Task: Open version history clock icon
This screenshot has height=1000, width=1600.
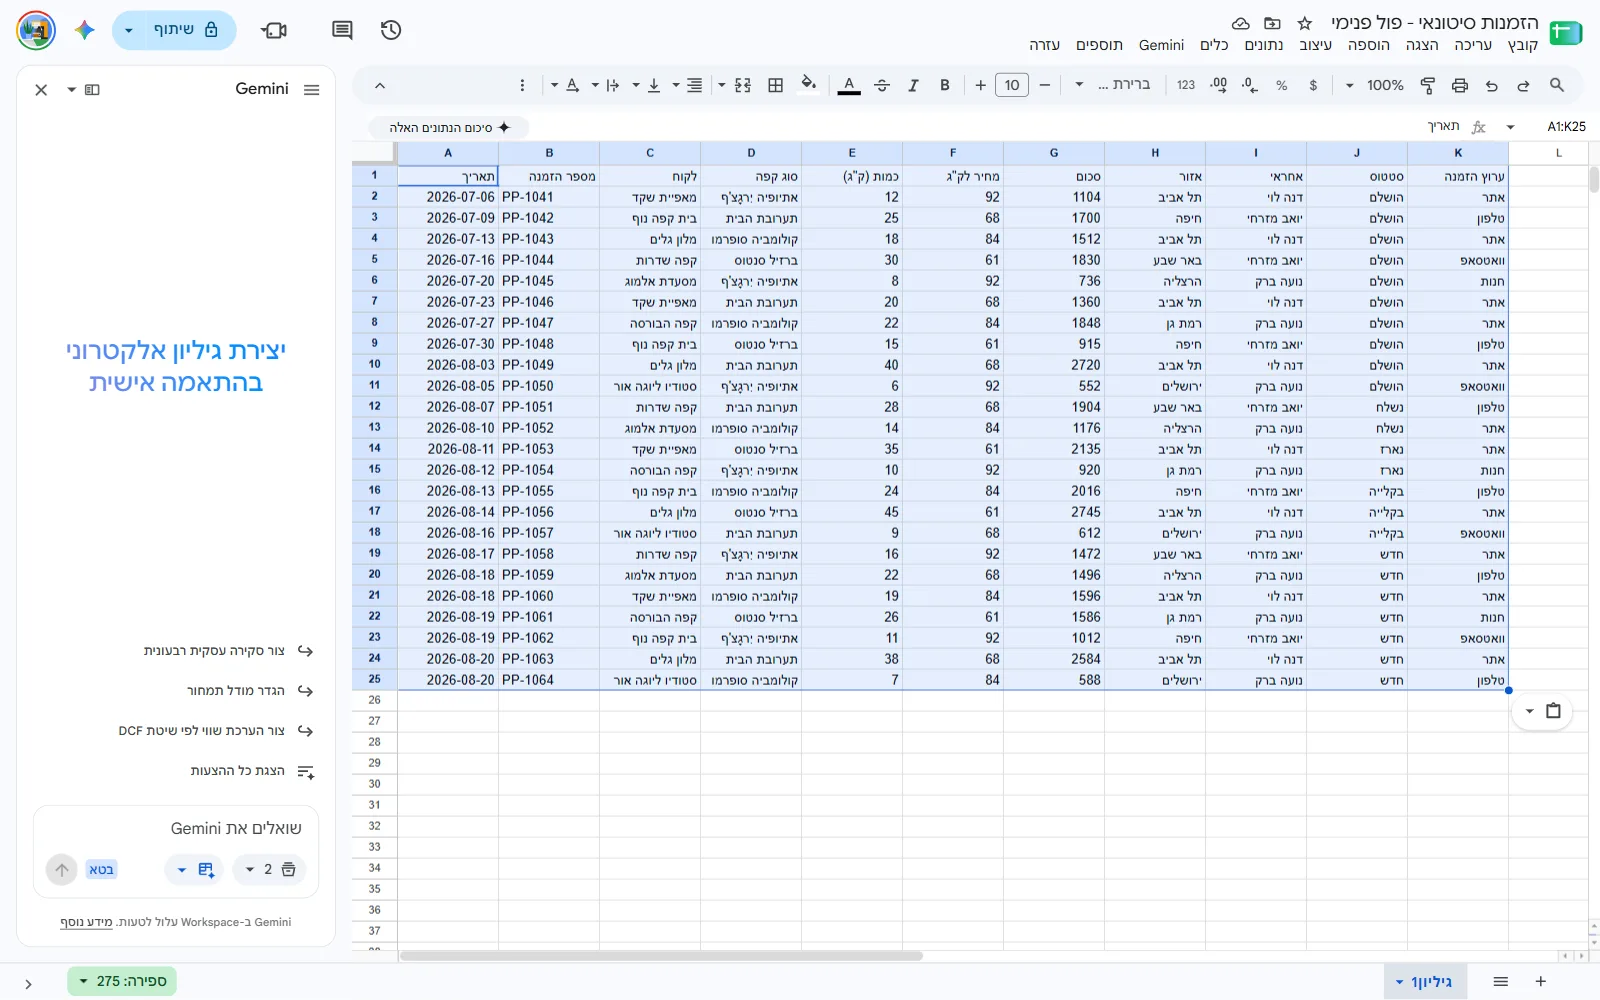Action: click(391, 30)
